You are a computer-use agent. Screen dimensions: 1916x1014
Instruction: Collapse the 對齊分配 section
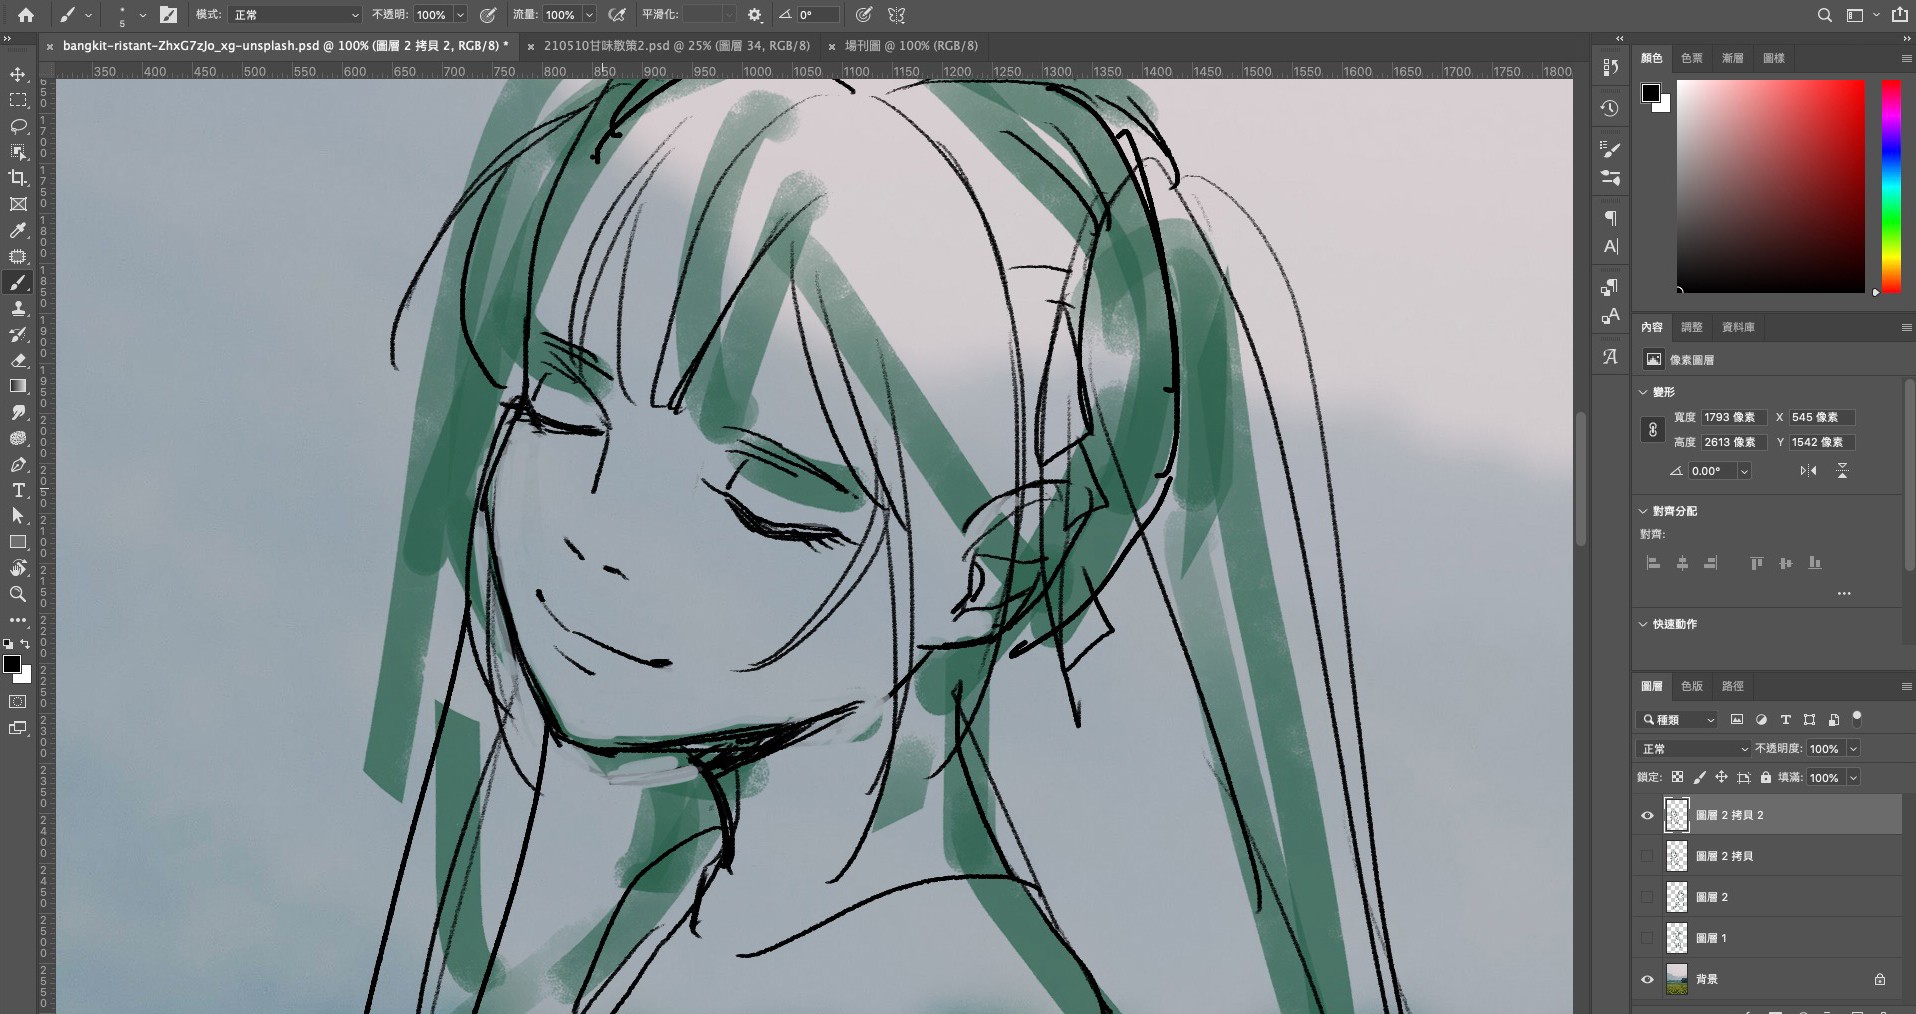click(1643, 511)
